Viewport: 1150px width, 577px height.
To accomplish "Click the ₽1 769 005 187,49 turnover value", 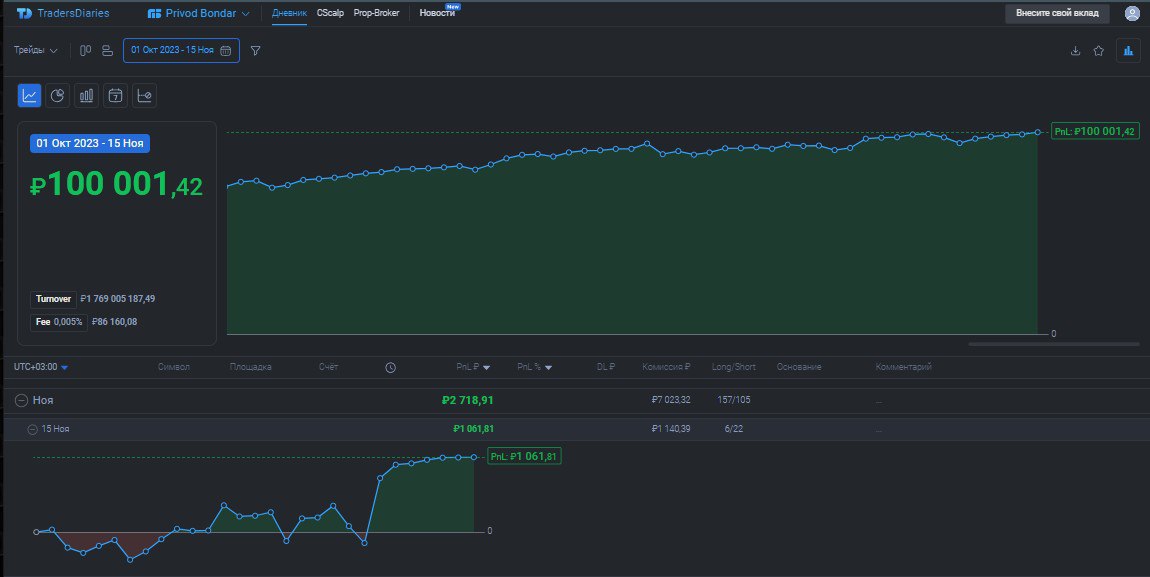I will tap(117, 299).
